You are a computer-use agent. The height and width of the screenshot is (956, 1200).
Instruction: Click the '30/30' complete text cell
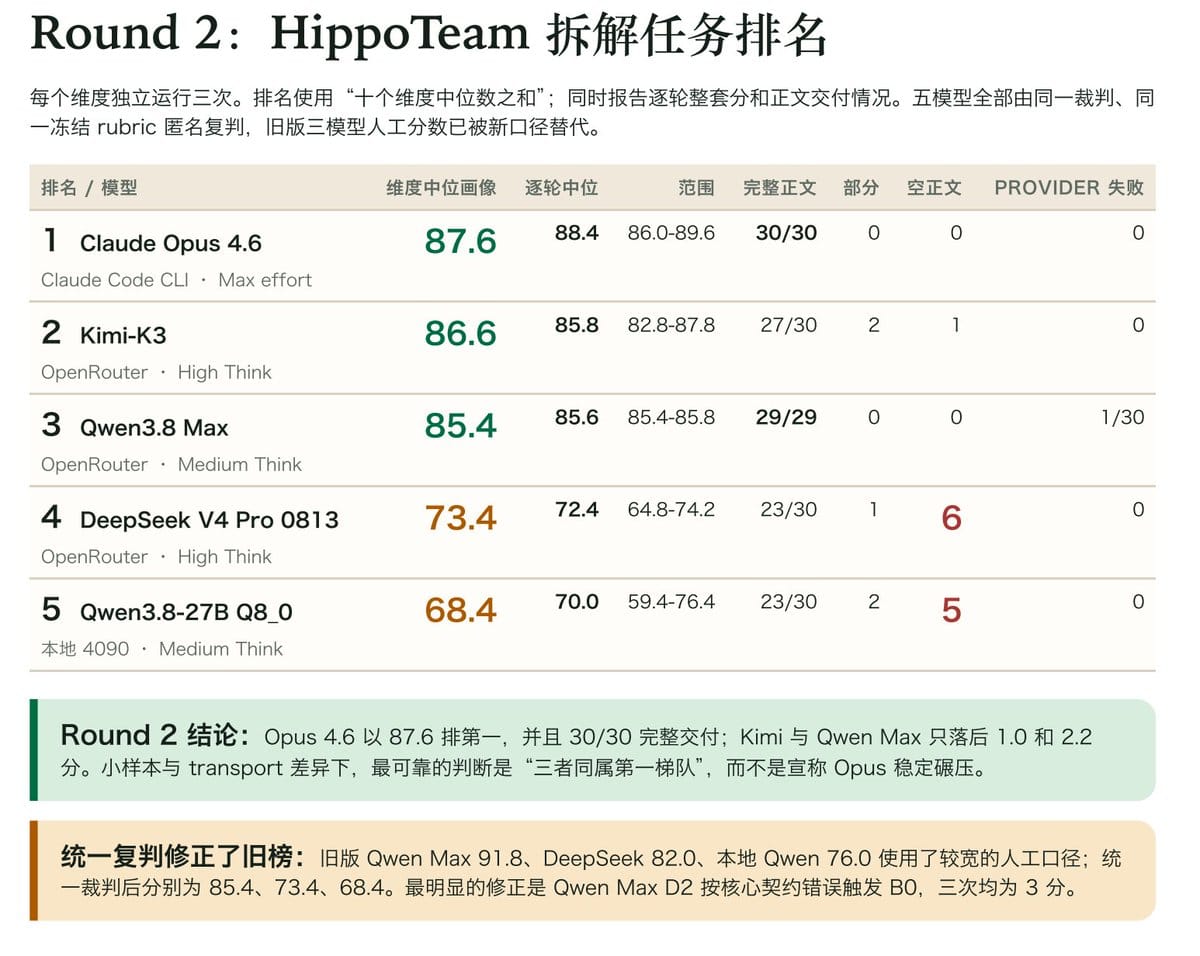pyautogui.click(x=786, y=233)
